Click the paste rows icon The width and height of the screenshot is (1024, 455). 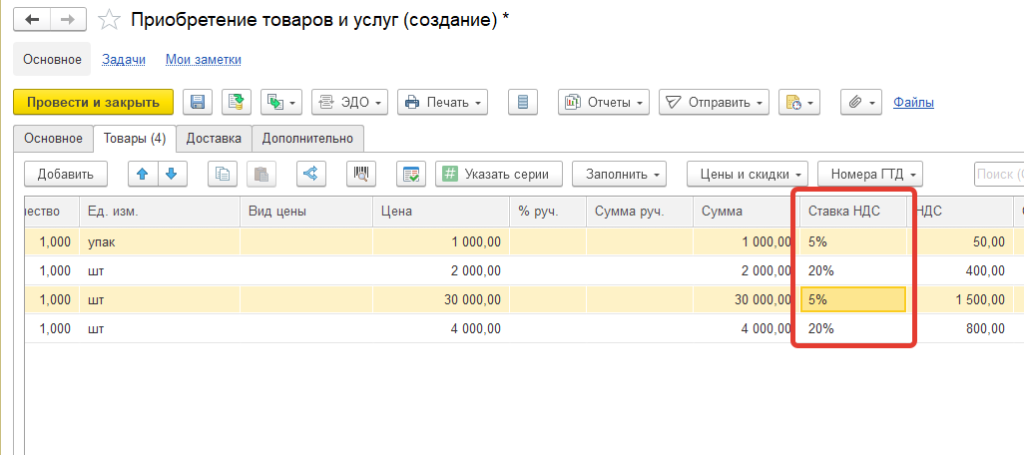coord(261,174)
